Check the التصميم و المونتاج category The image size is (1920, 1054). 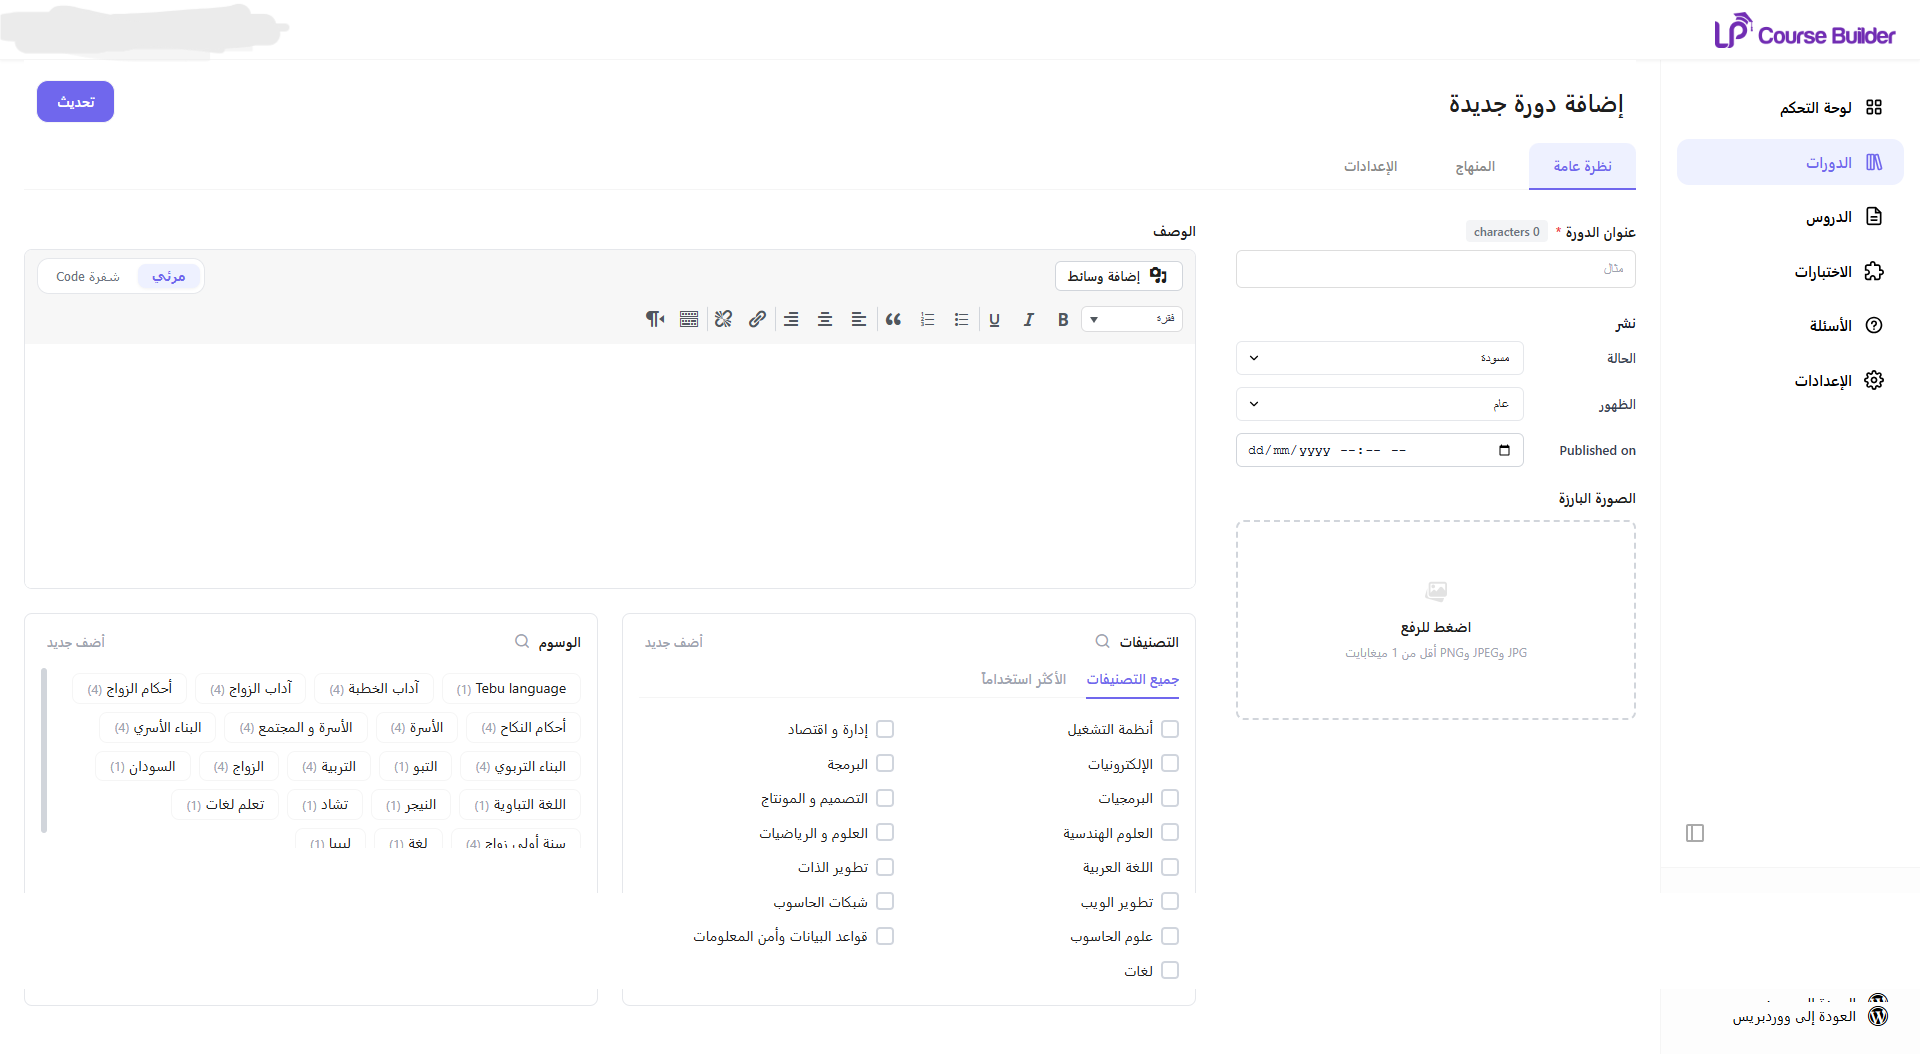[885, 798]
